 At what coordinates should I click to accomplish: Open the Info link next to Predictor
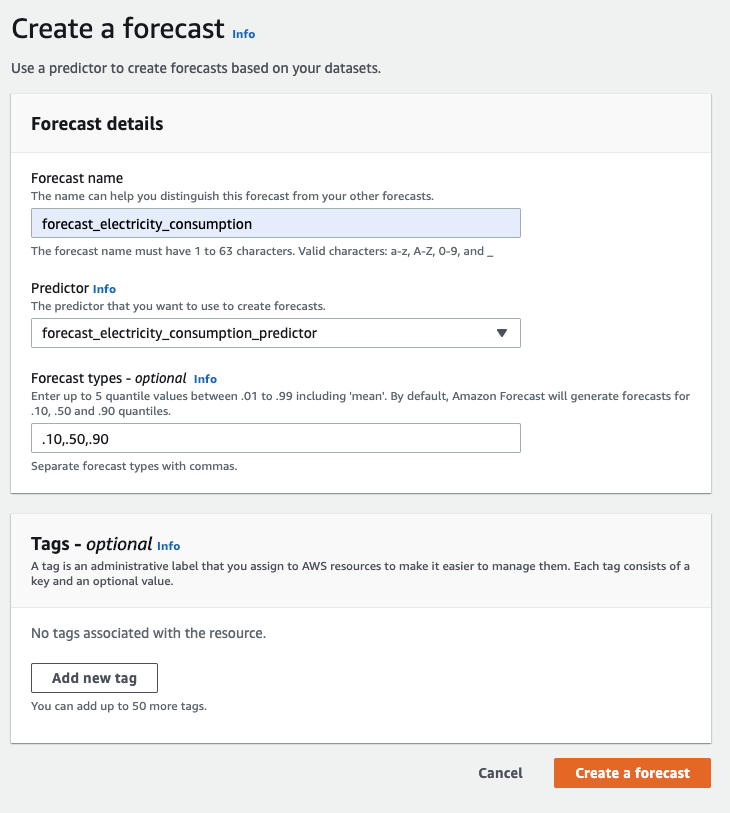click(x=104, y=289)
